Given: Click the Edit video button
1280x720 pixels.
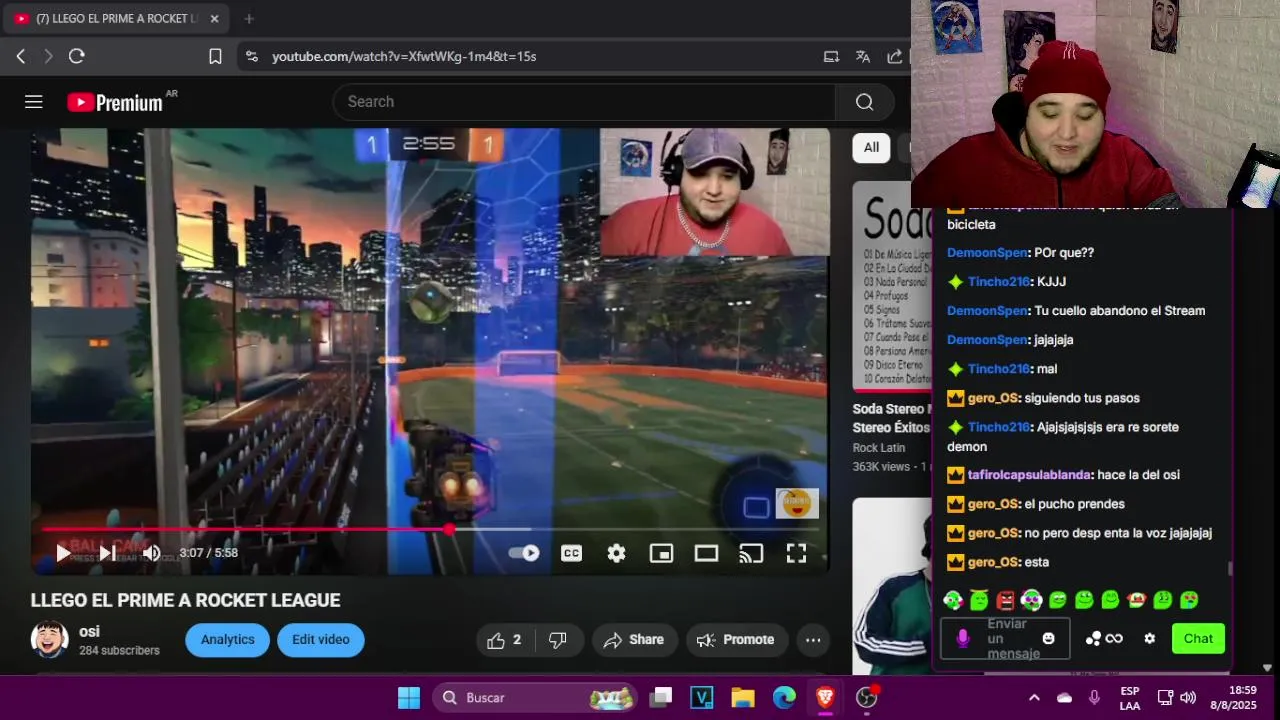Looking at the screenshot, I should pyautogui.click(x=320, y=640).
